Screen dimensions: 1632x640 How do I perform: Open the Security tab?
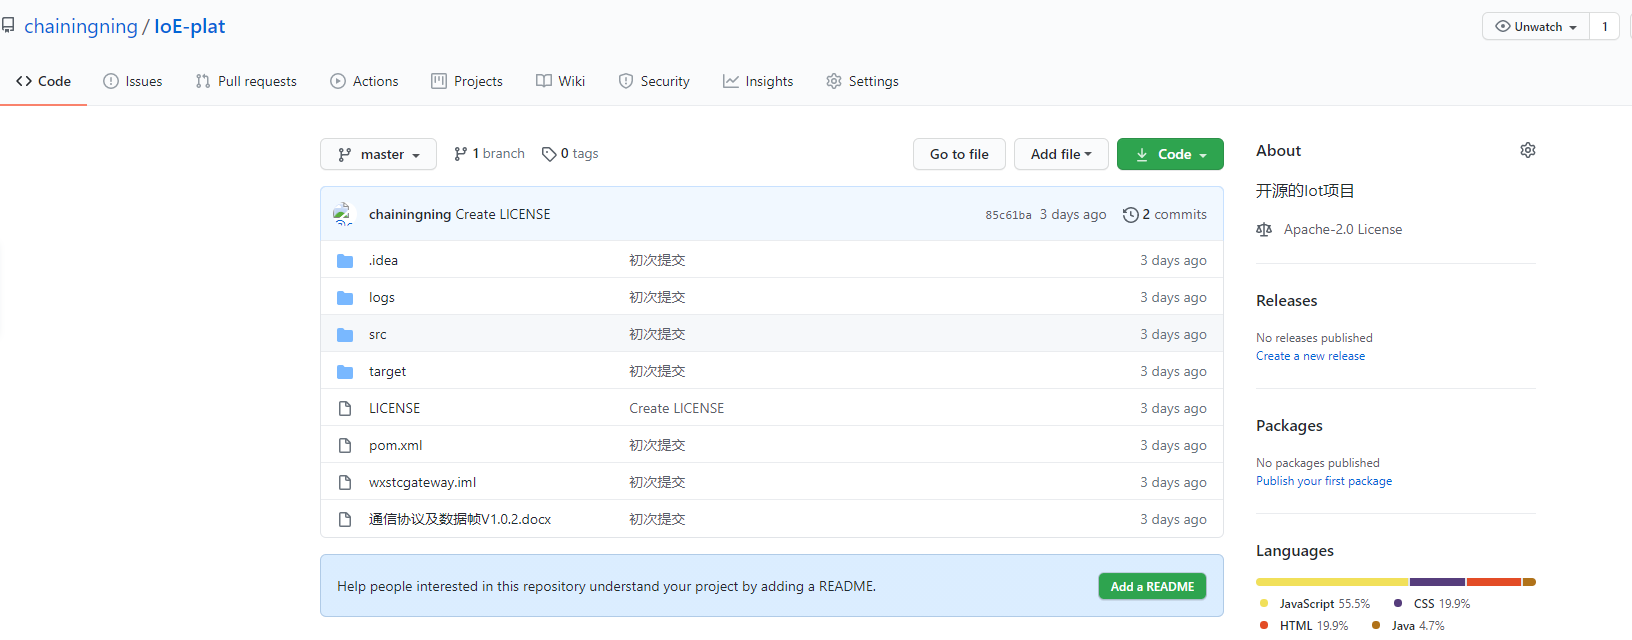tap(654, 81)
